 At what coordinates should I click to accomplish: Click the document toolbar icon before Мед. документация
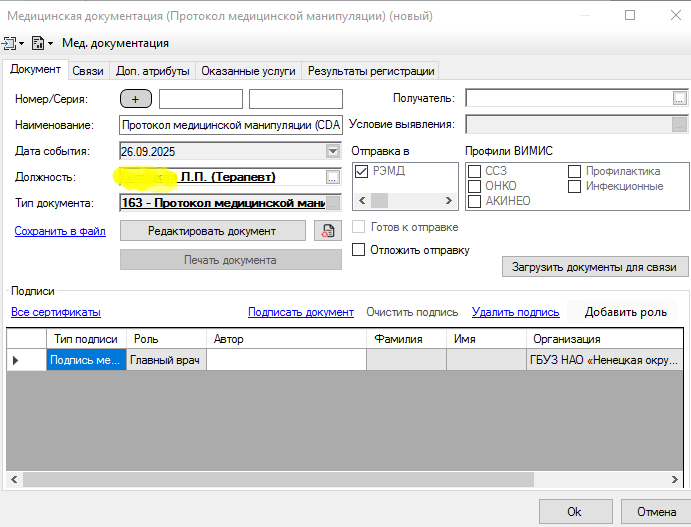pyautogui.click(x=40, y=43)
